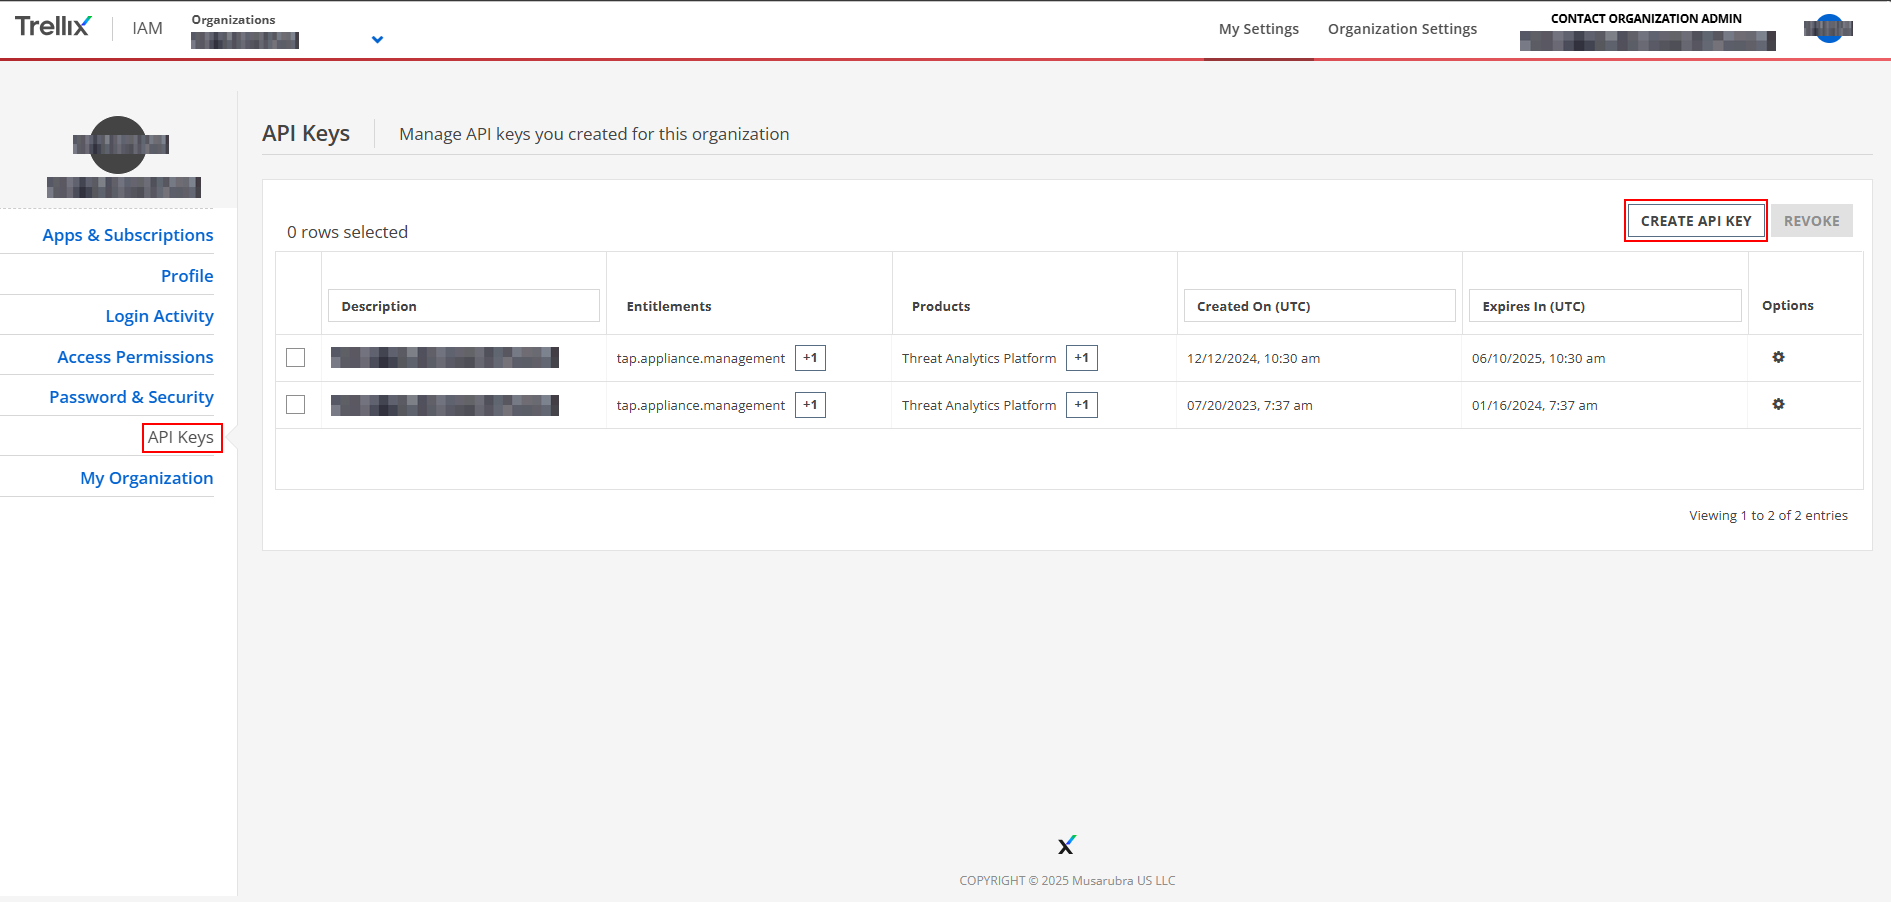Viewport: 1891px width, 902px height.
Task: Switch to My Settings tab
Action: [x=1258, y=29]
